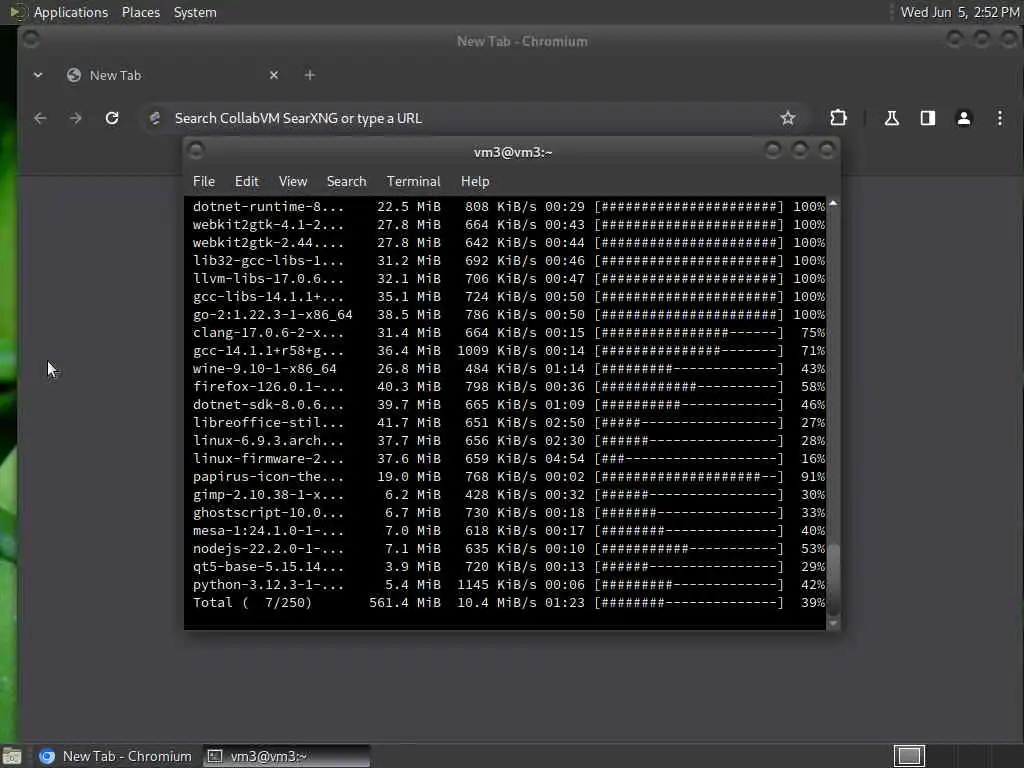Click the lib32-gcc-libs-1... row
Screen dimensions: 1024x768
click(508, 261)
